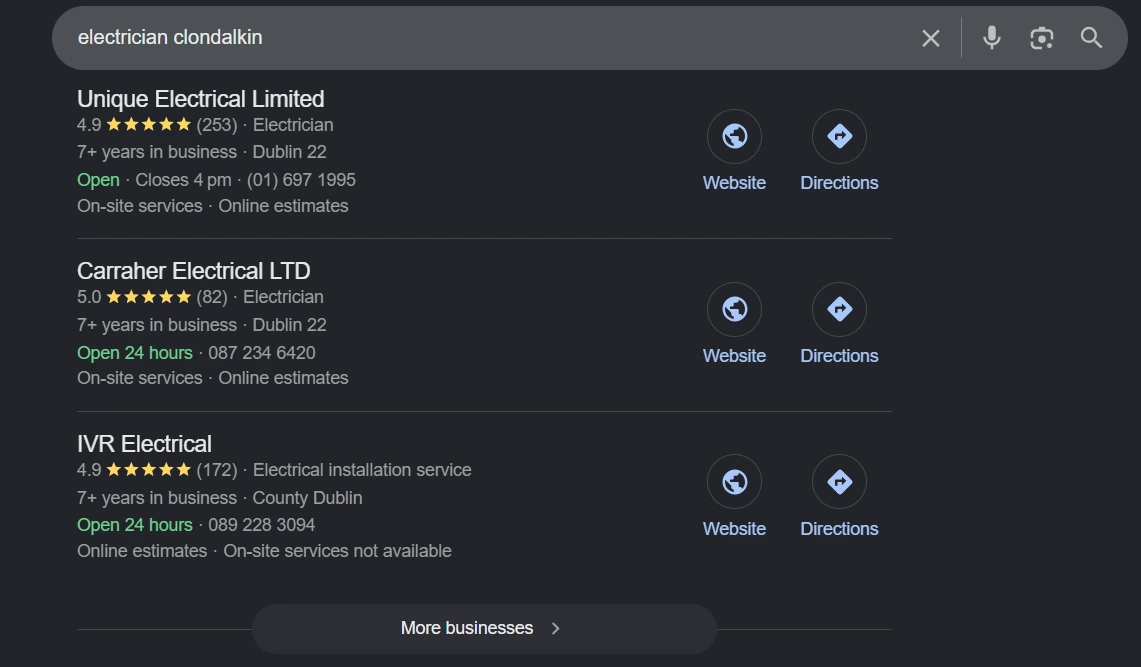Click phone number 089 228 3094
This screenshot has width=1141, height=667.
point(262,525)
